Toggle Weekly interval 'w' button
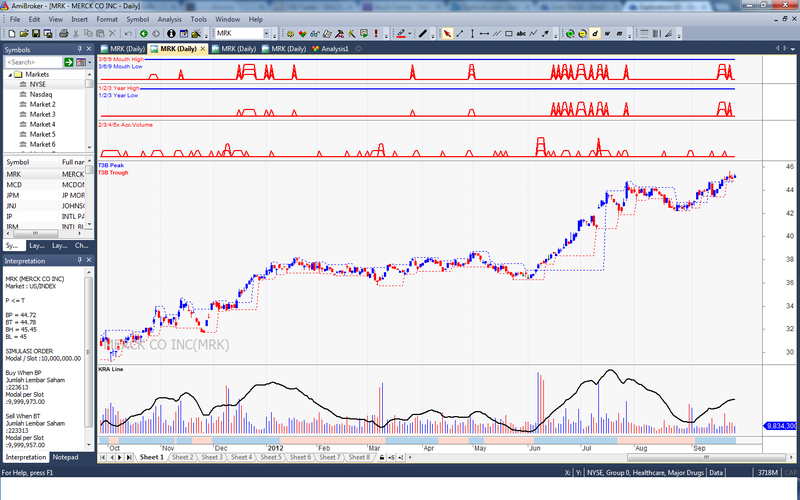 coord(607,34)
